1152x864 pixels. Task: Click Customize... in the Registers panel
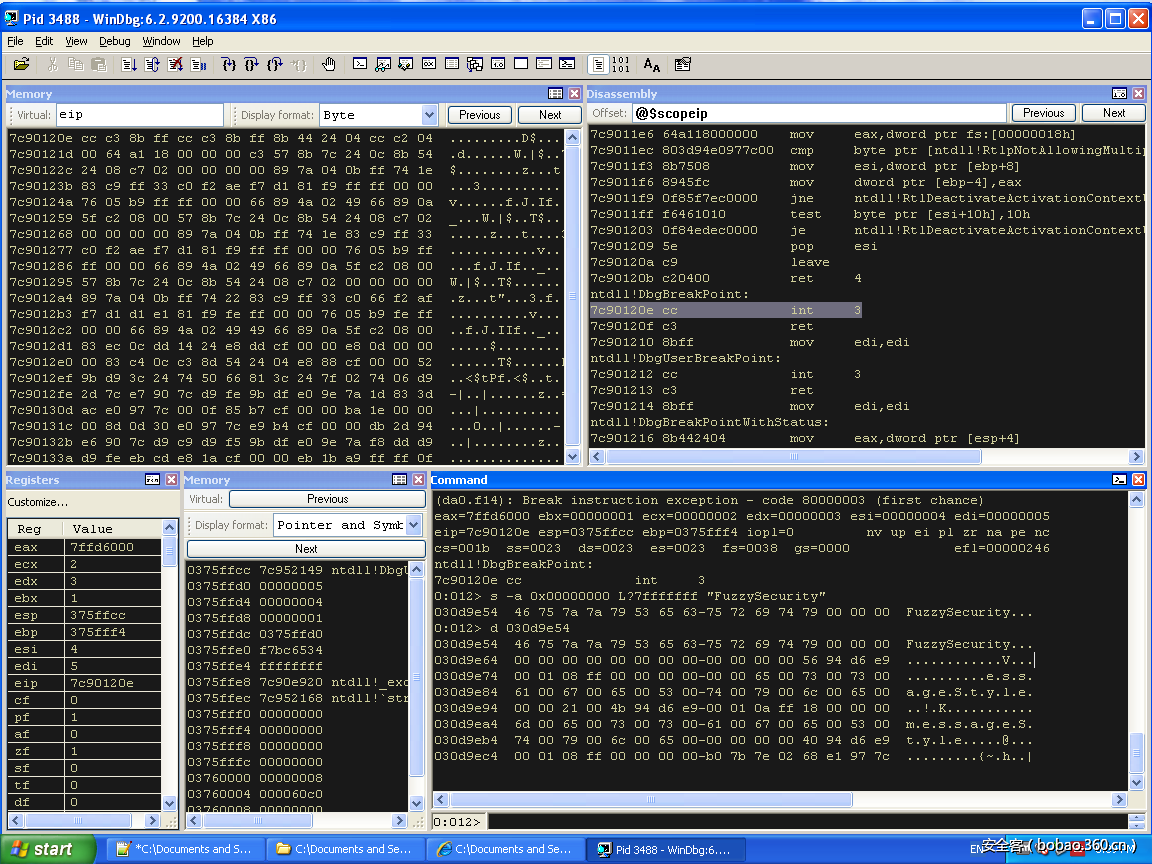coord(38,502)
